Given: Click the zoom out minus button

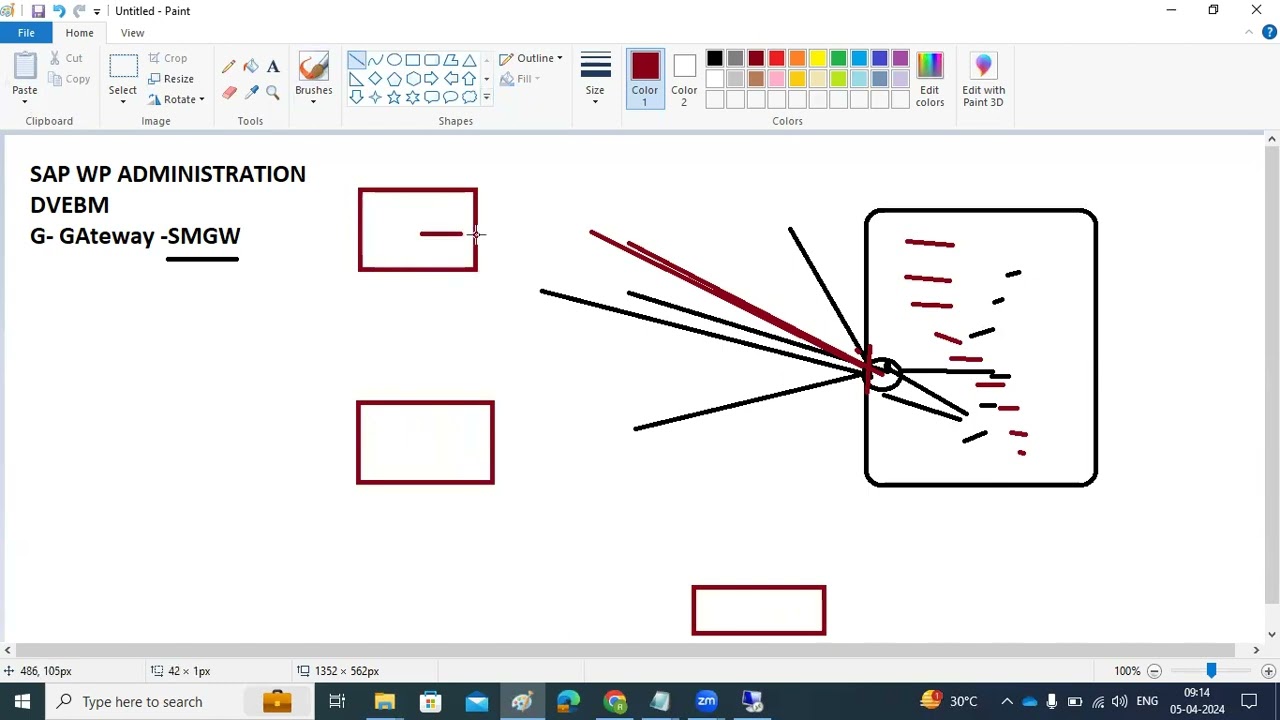Looking at the screenshot, I should 1154,671.
